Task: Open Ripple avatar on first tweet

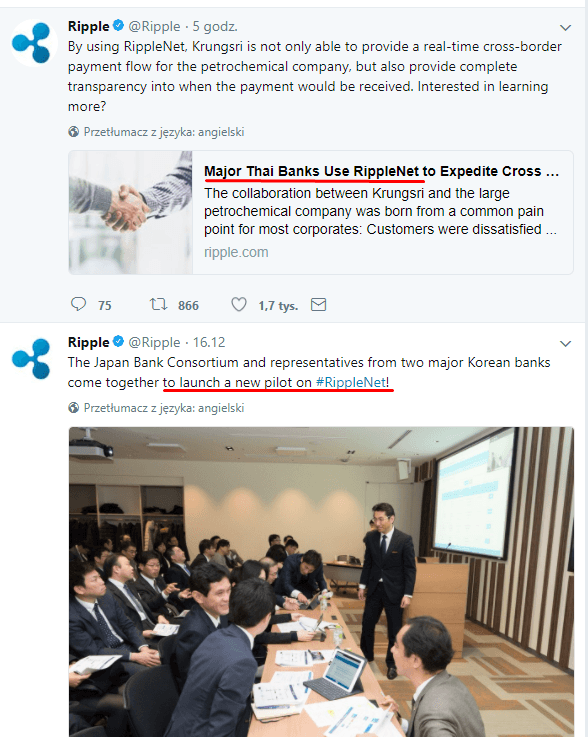Action: [x=32, y=43]
